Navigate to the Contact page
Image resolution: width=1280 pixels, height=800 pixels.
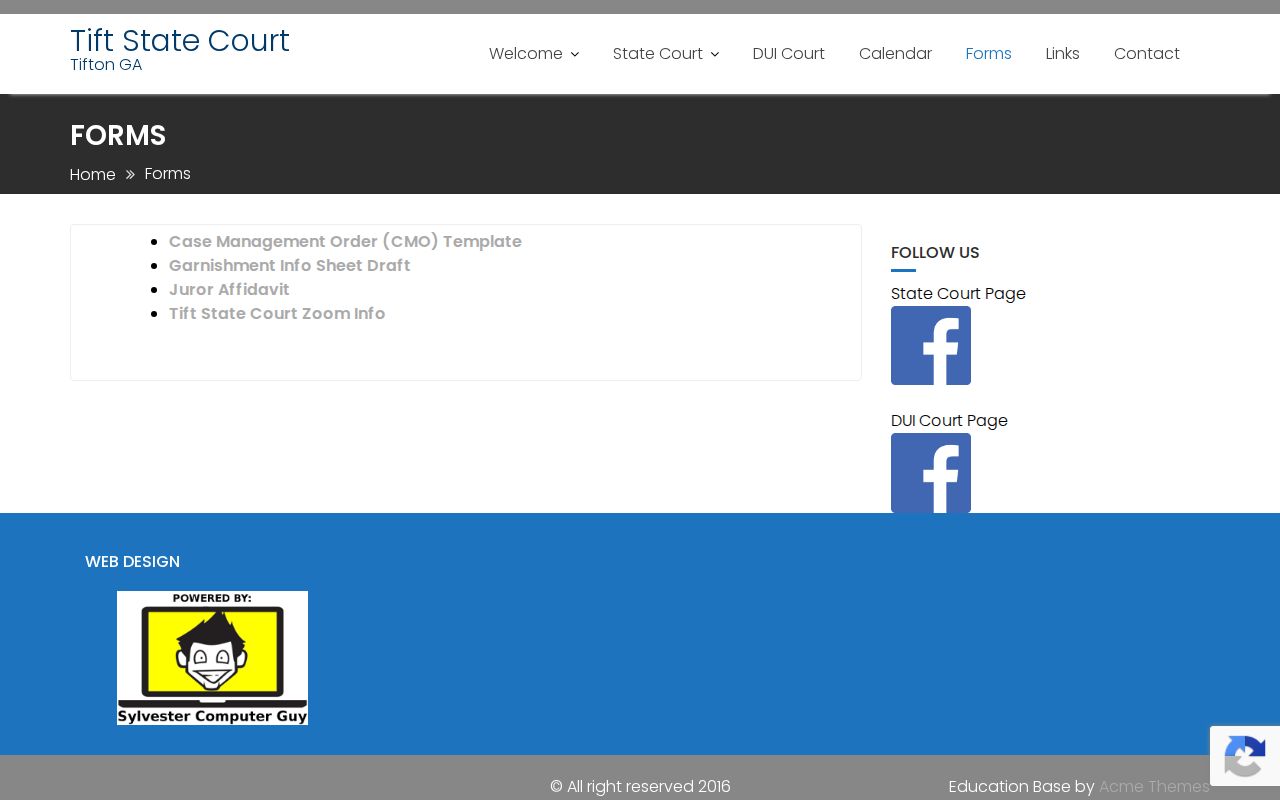pos(1147,54)
